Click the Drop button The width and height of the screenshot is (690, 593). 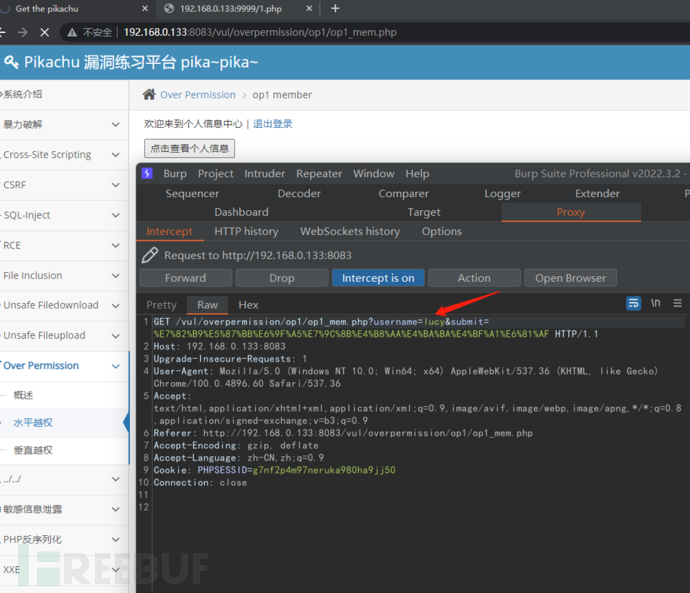click(x=282, y=278)
